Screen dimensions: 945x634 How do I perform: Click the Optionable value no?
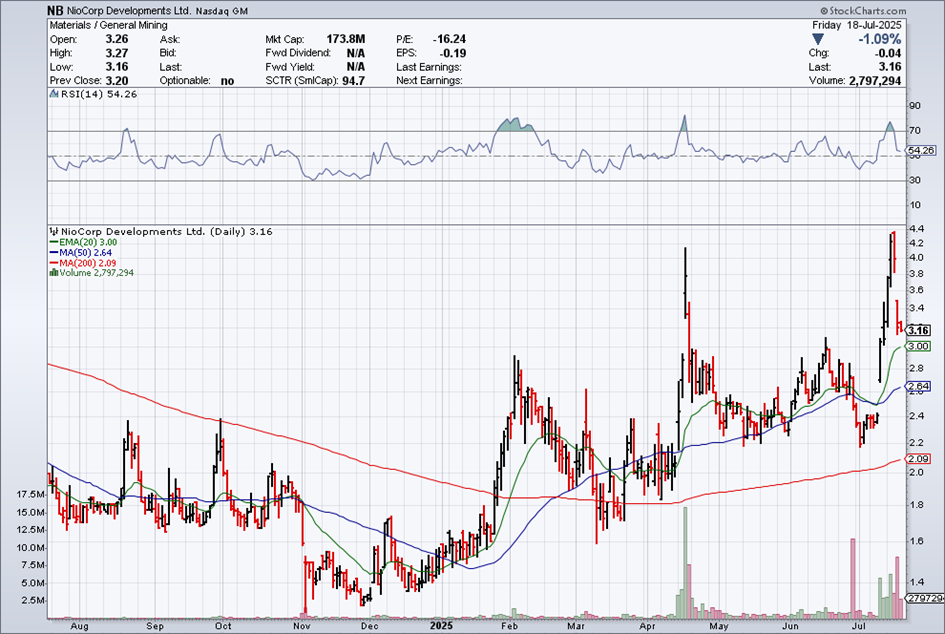[227, 80]
